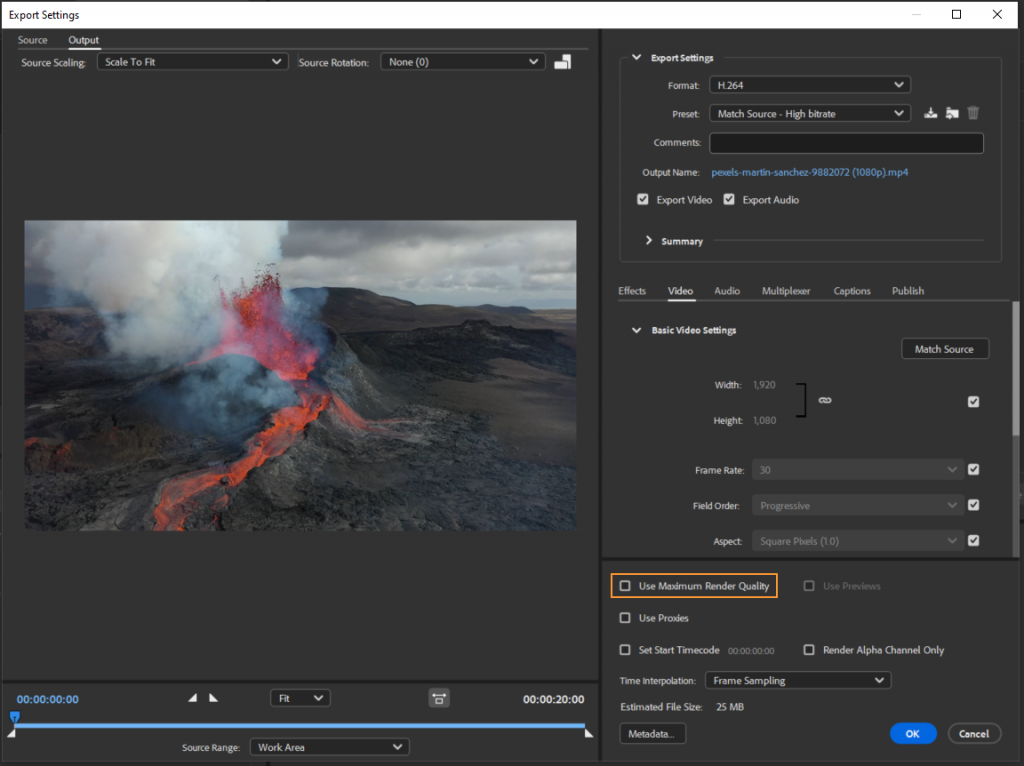The width and height of the screenshot is (1024, 766).
Task: Set an In point on the preview timeline
Action: [193, 698]
